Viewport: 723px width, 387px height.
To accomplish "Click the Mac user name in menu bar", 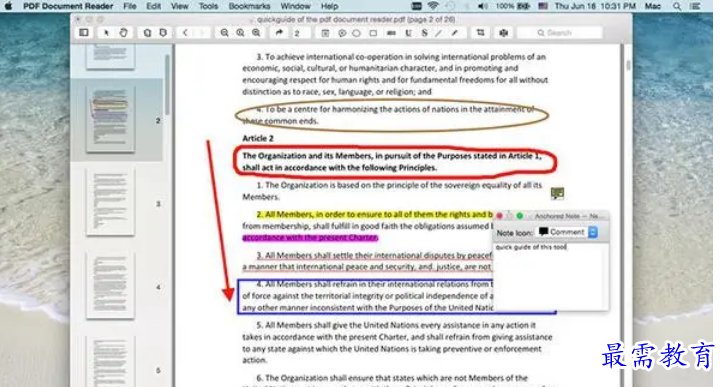I will pyautogui.click(x=652, y=6).
